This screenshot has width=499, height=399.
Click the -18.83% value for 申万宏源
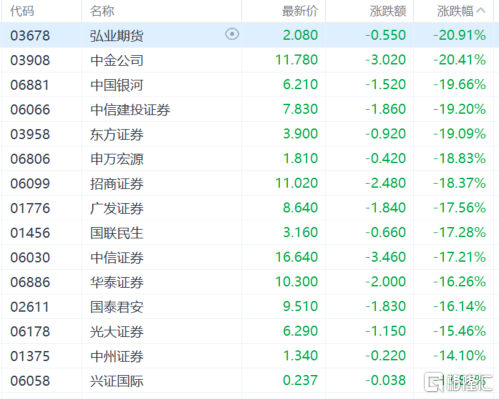click(460, 159)
